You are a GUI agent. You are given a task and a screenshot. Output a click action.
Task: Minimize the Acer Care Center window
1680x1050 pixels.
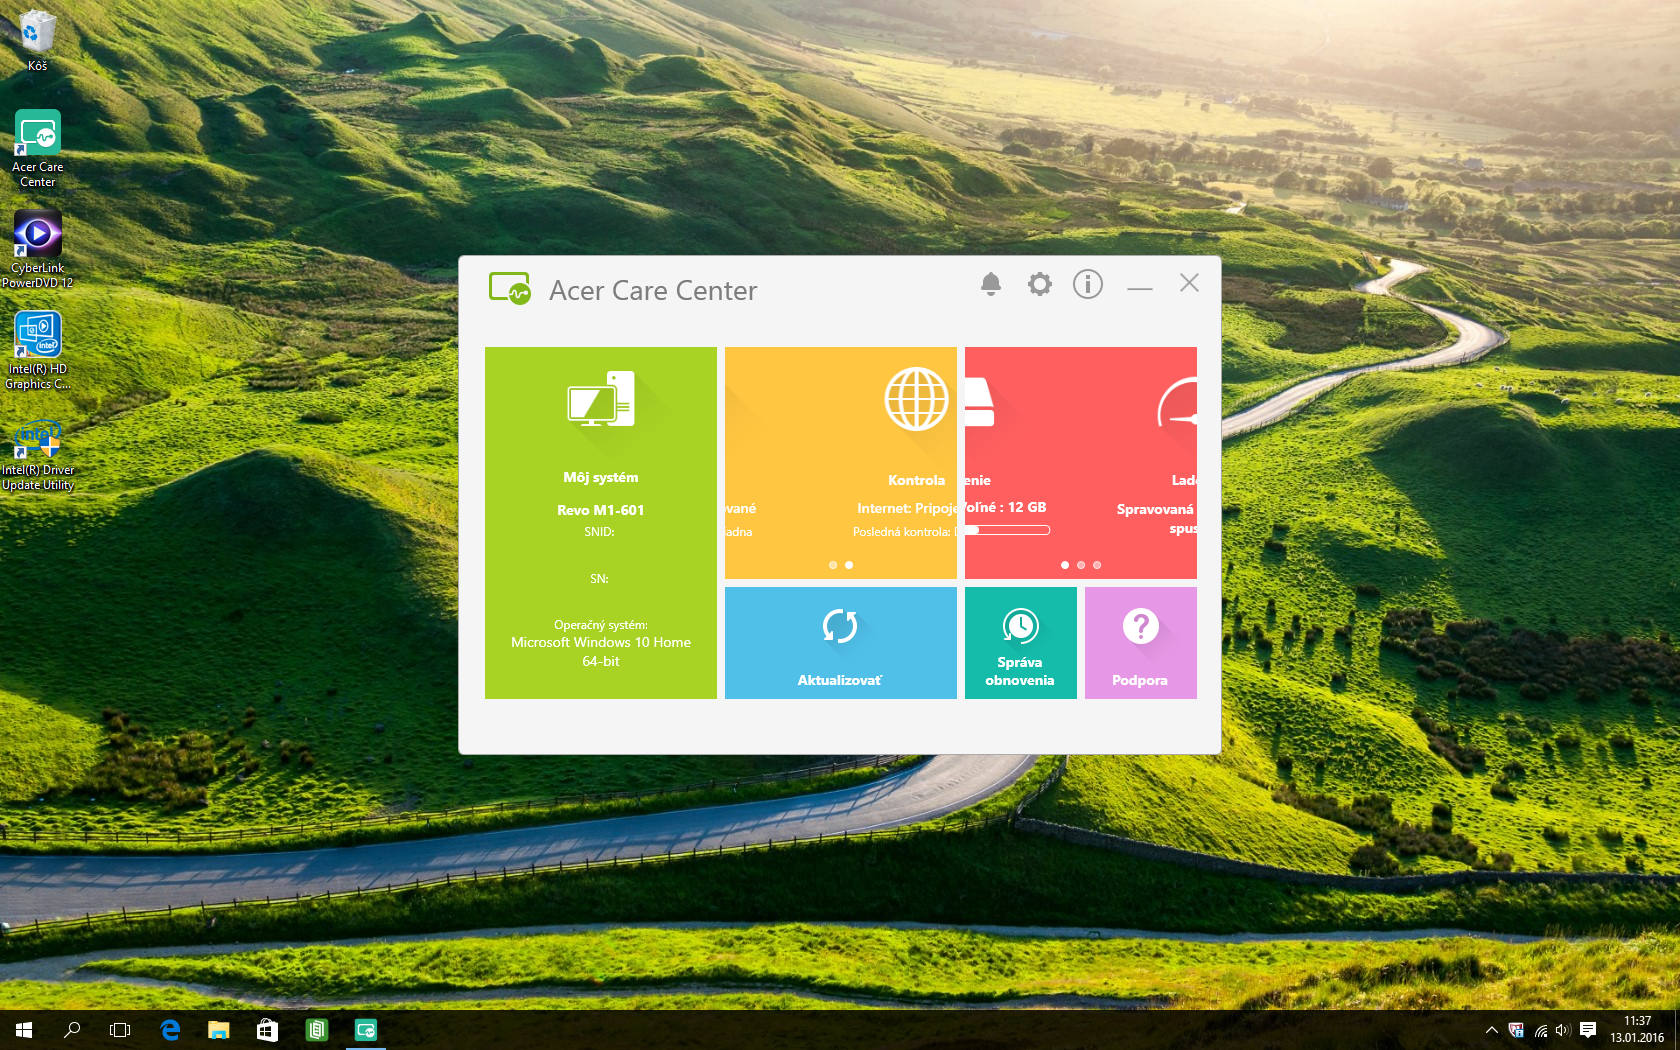click(1140, 288)
